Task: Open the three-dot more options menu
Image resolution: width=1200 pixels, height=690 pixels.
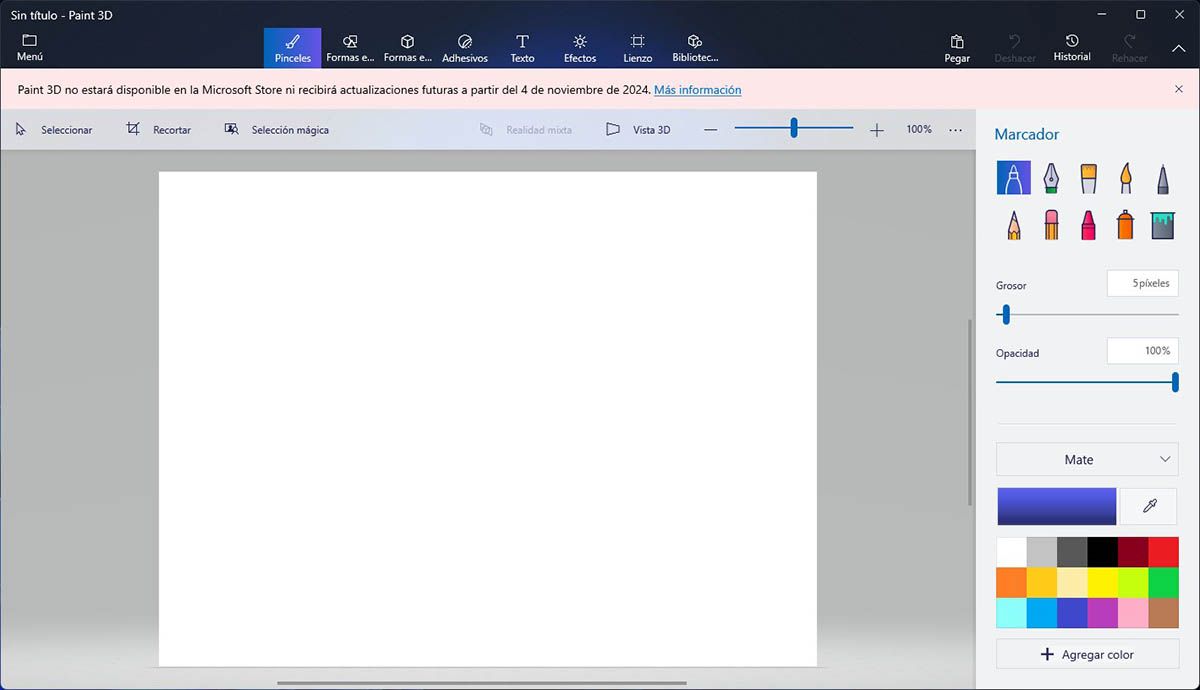Action: (x=955, y=130)
